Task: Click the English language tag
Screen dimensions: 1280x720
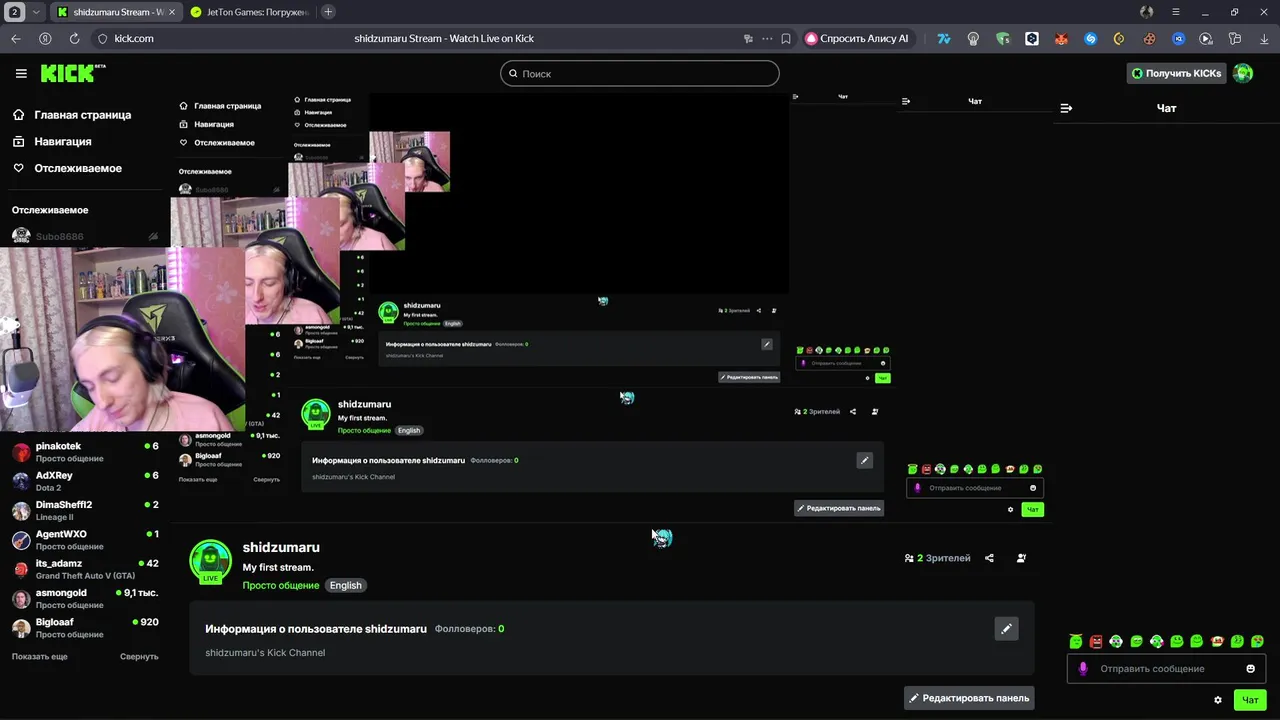Action: coord(346,585)
